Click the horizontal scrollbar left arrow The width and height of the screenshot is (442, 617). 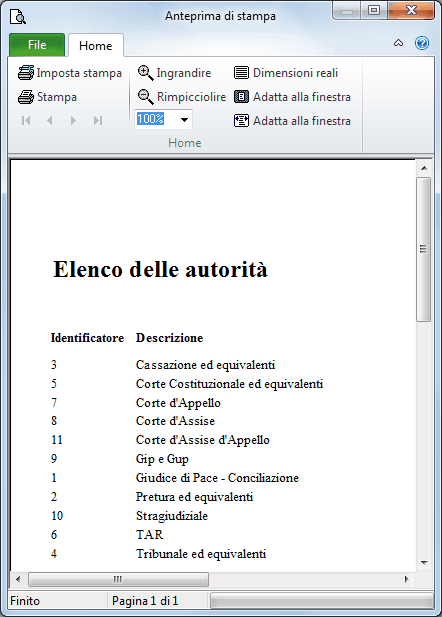(18, 579)
